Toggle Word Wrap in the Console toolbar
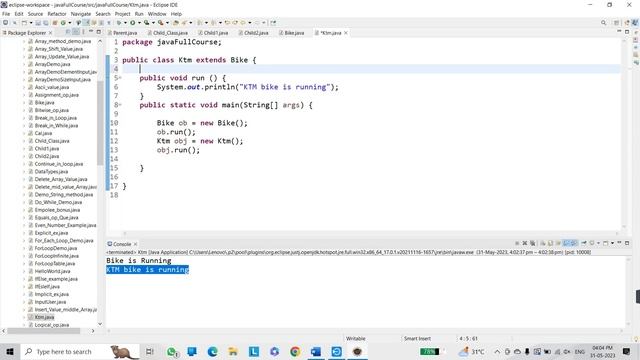 coord(558,243)
